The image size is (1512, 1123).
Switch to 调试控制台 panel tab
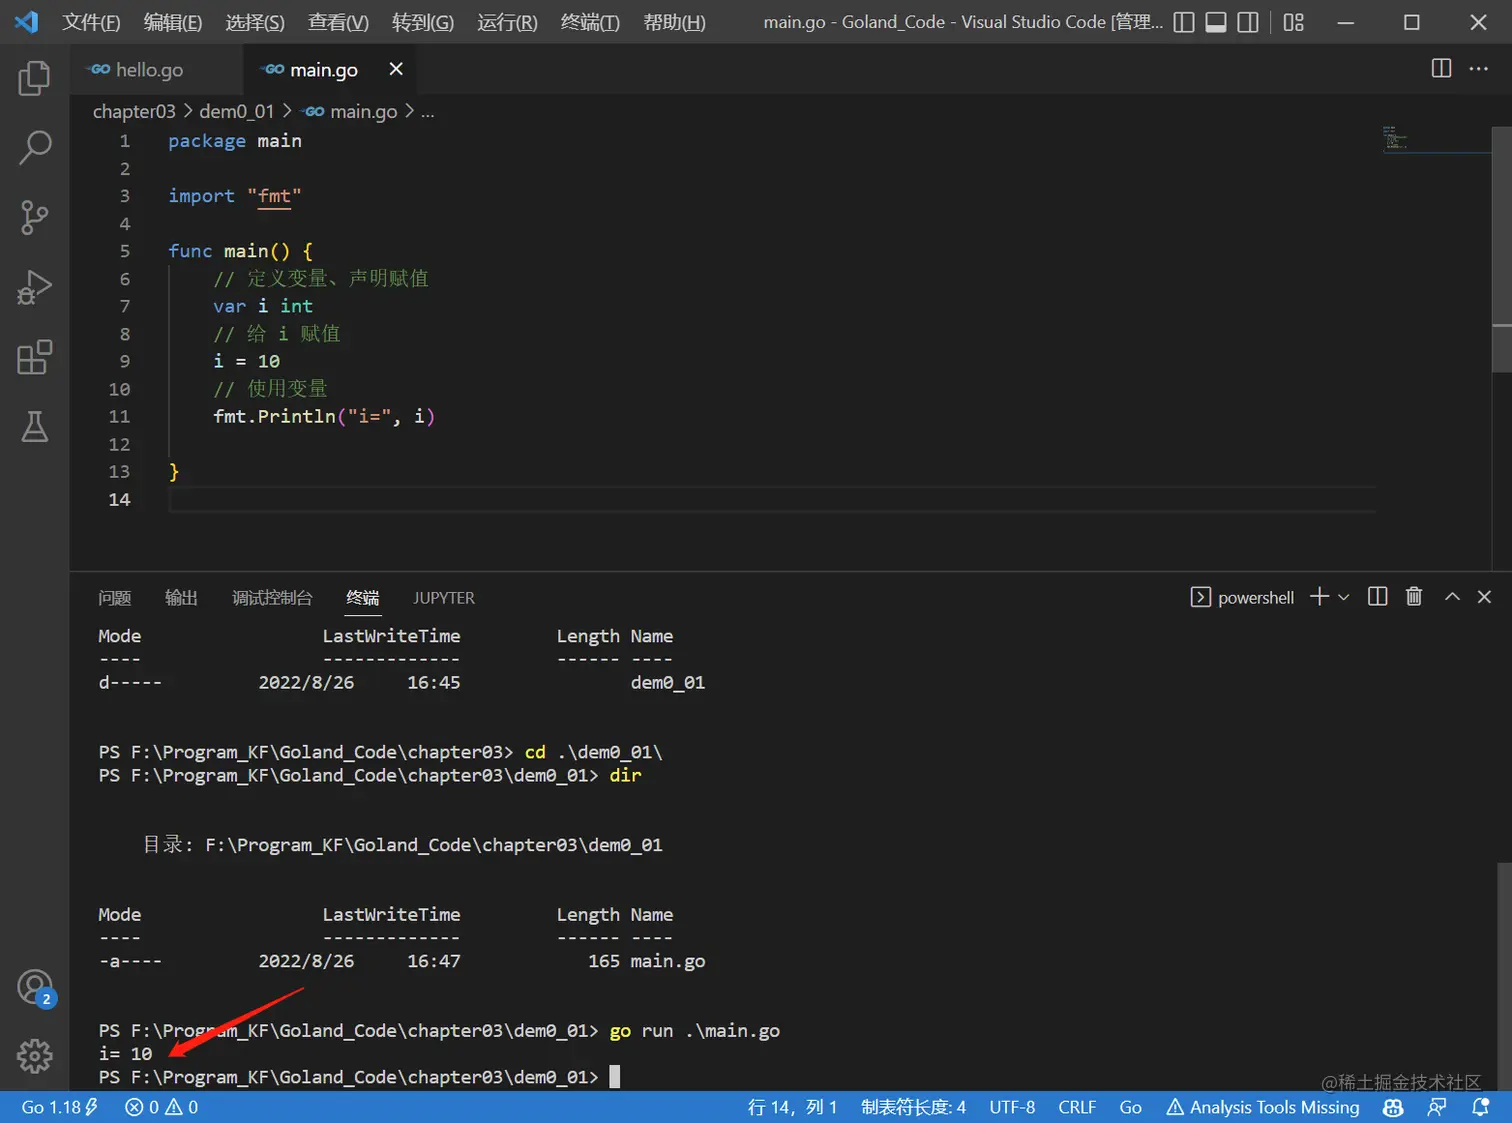click(272, 598)
